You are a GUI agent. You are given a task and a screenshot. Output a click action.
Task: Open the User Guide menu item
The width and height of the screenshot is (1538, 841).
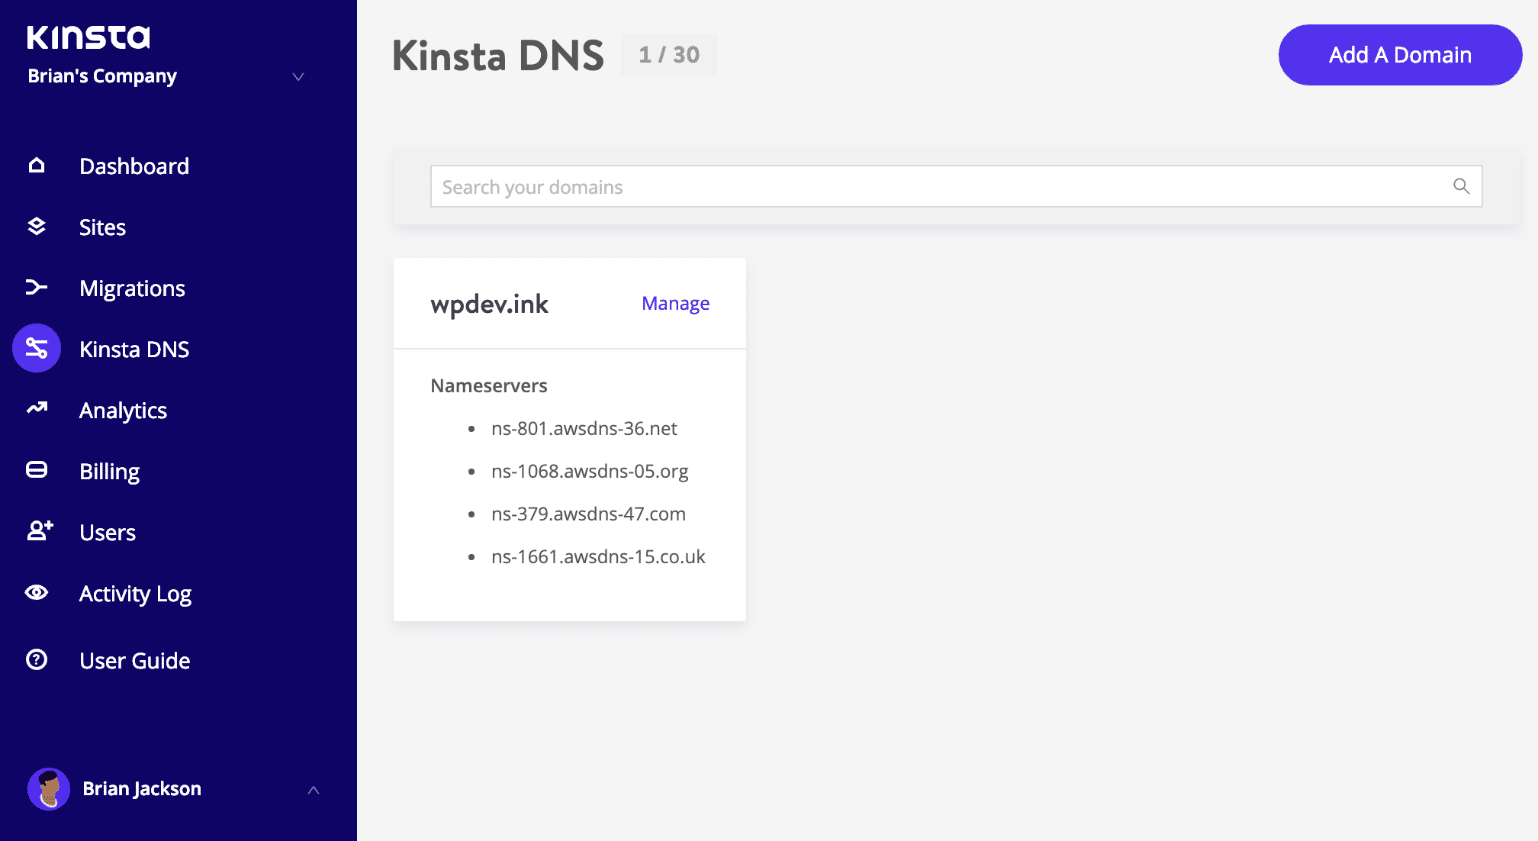click(135, 660)
